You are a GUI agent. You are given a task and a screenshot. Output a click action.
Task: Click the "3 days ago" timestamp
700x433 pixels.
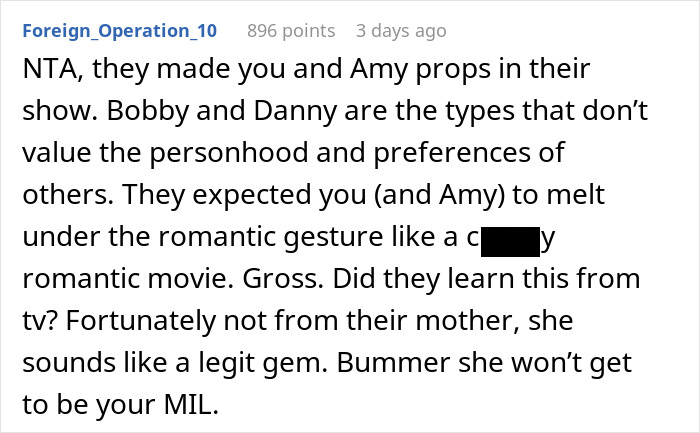[401, 31]
